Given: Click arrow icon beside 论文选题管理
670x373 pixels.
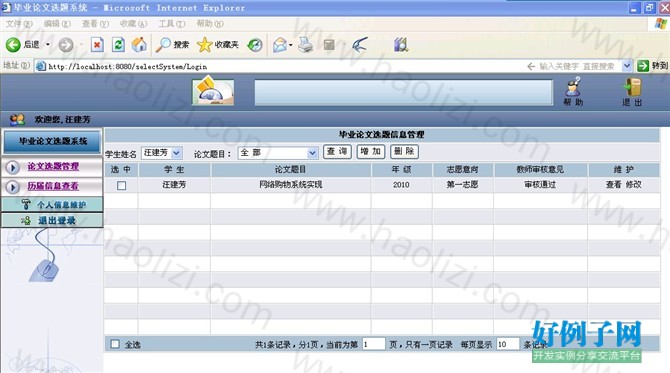Looking at the screenshot, I should point(13,167).
